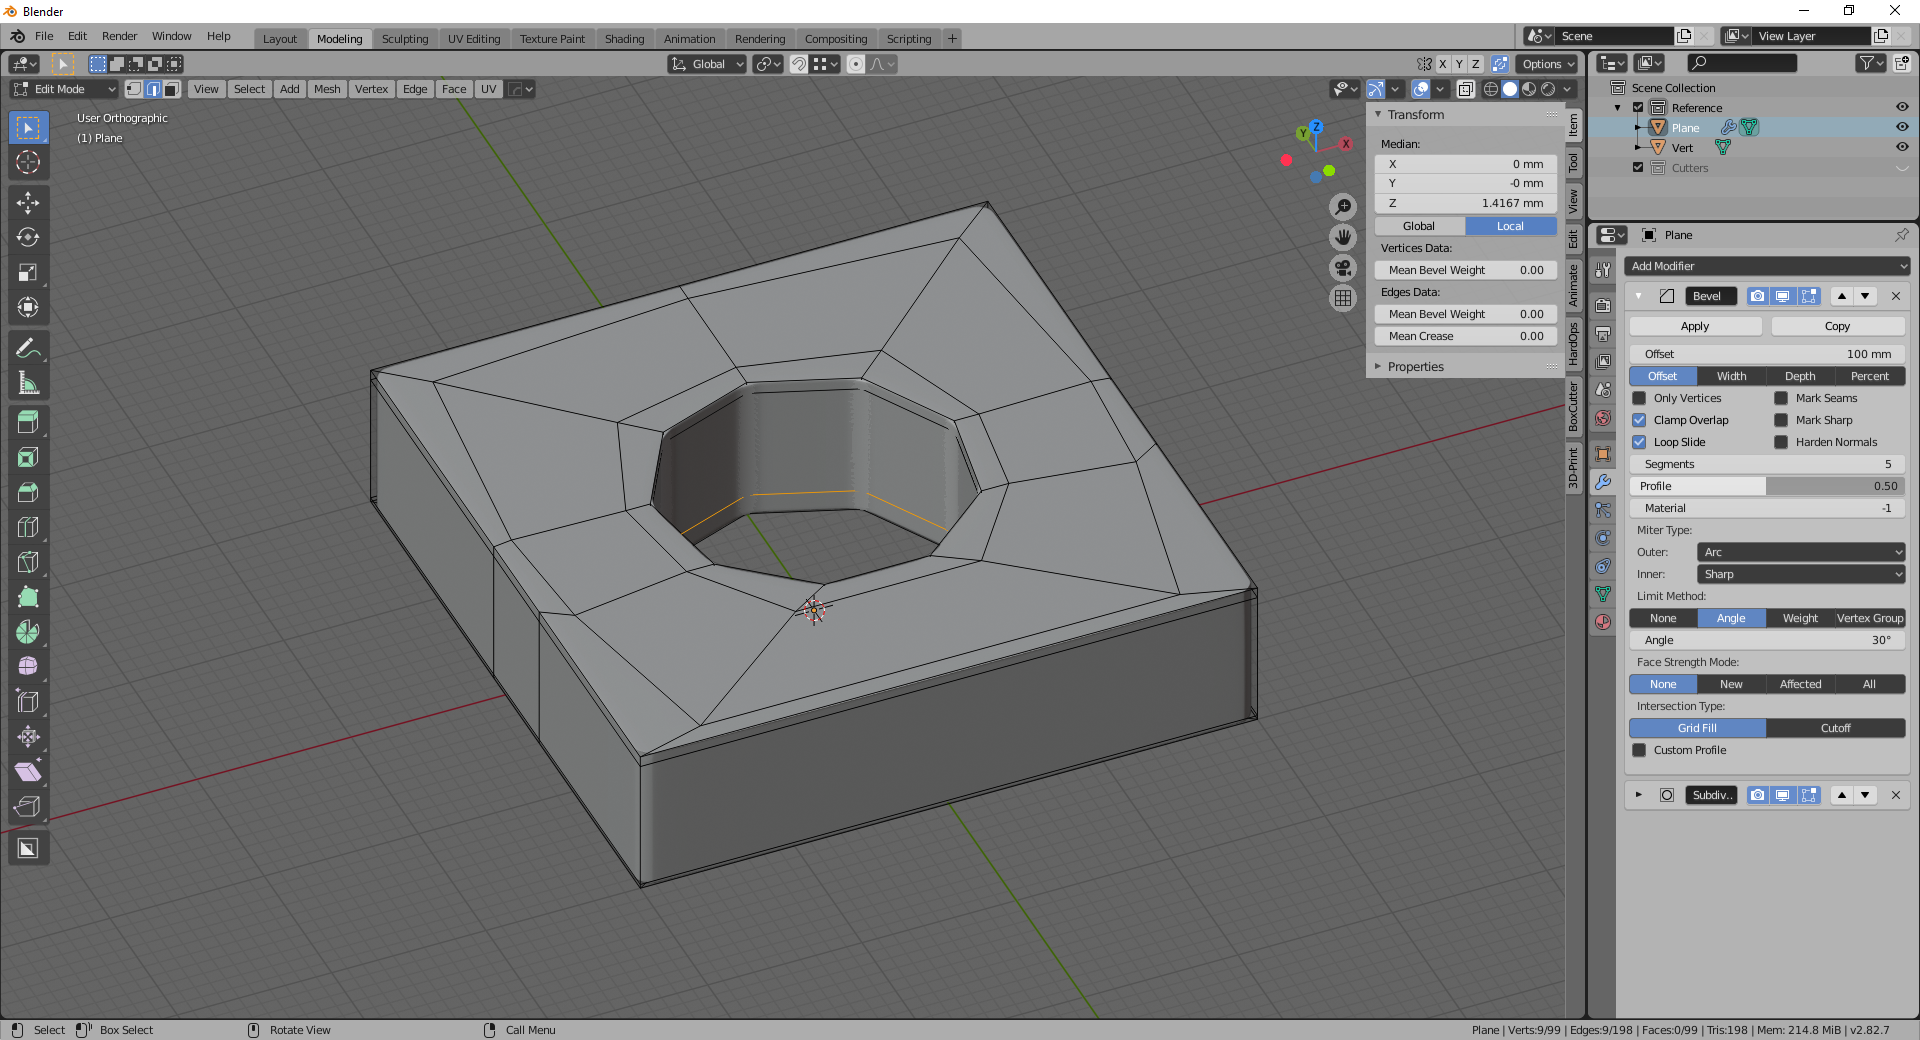Click the Measure tool icon

click(28, 383)
